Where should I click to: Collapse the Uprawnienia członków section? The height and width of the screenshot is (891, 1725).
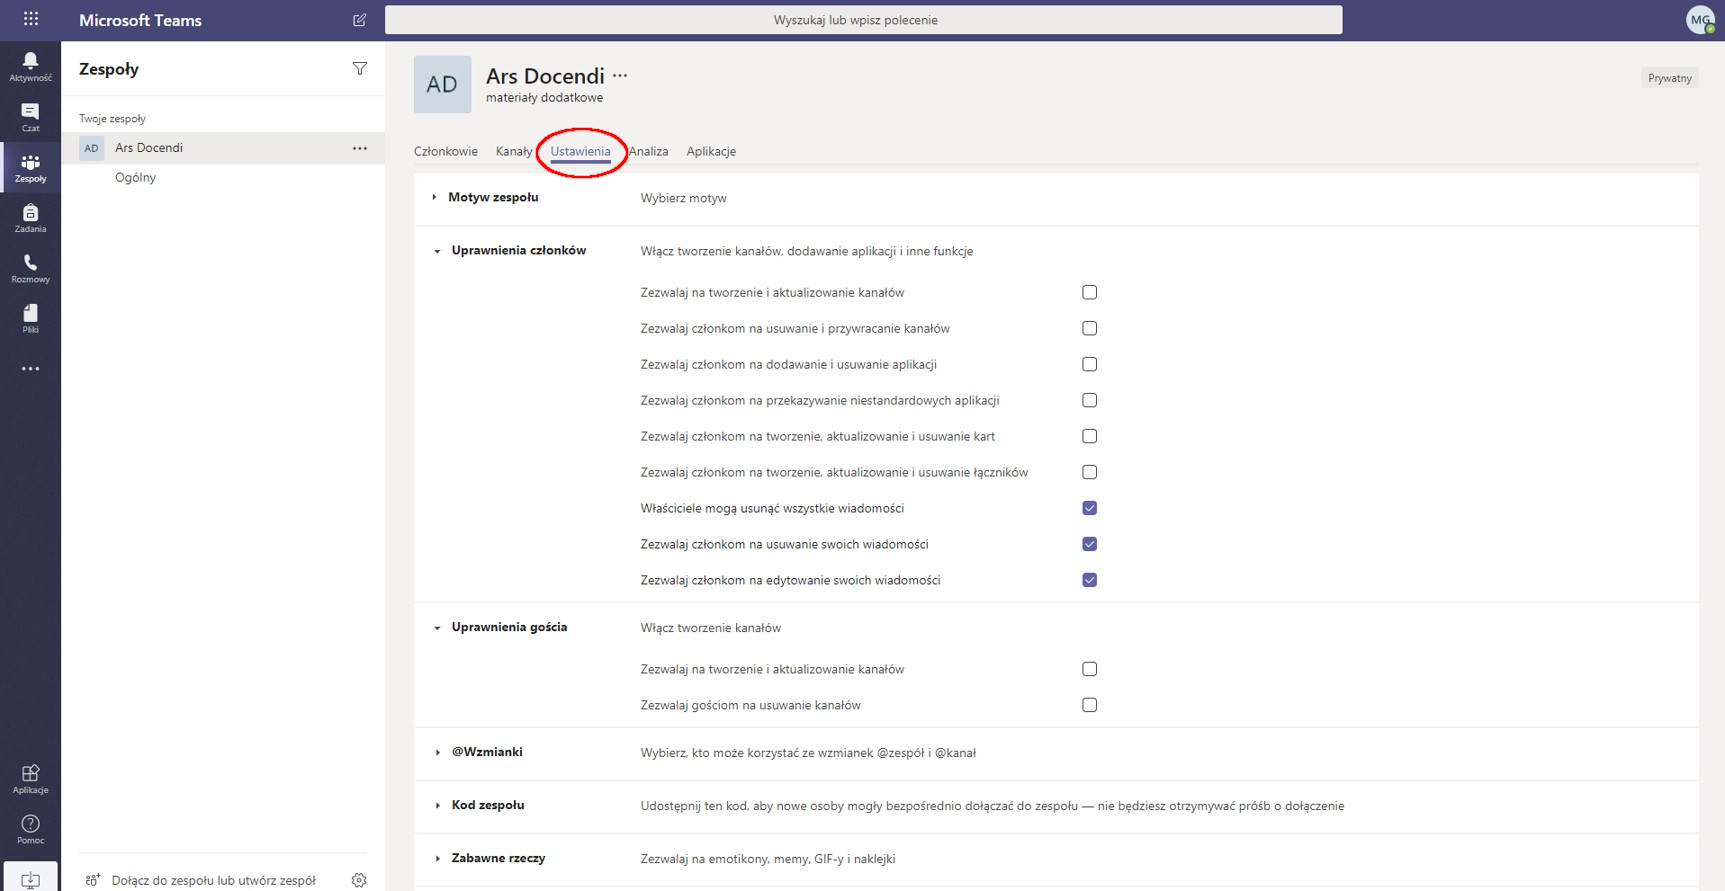[x=437, y=251]
